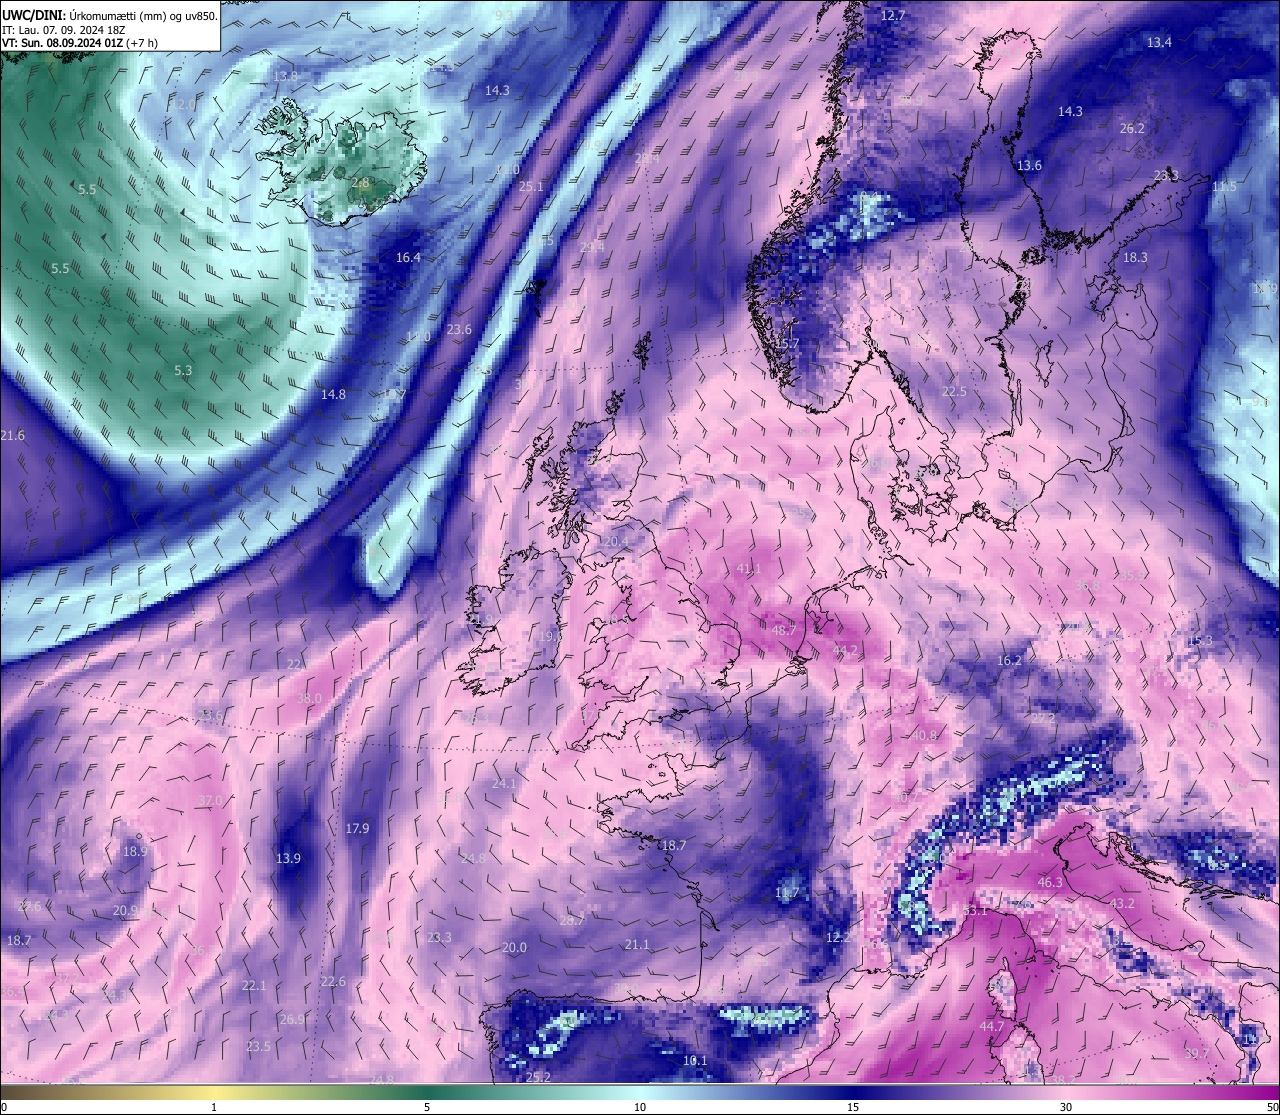This screenshot has height=1115, width=1280.
Task: Click the 2.8 value over Iceland
Action: click(360, 184)
